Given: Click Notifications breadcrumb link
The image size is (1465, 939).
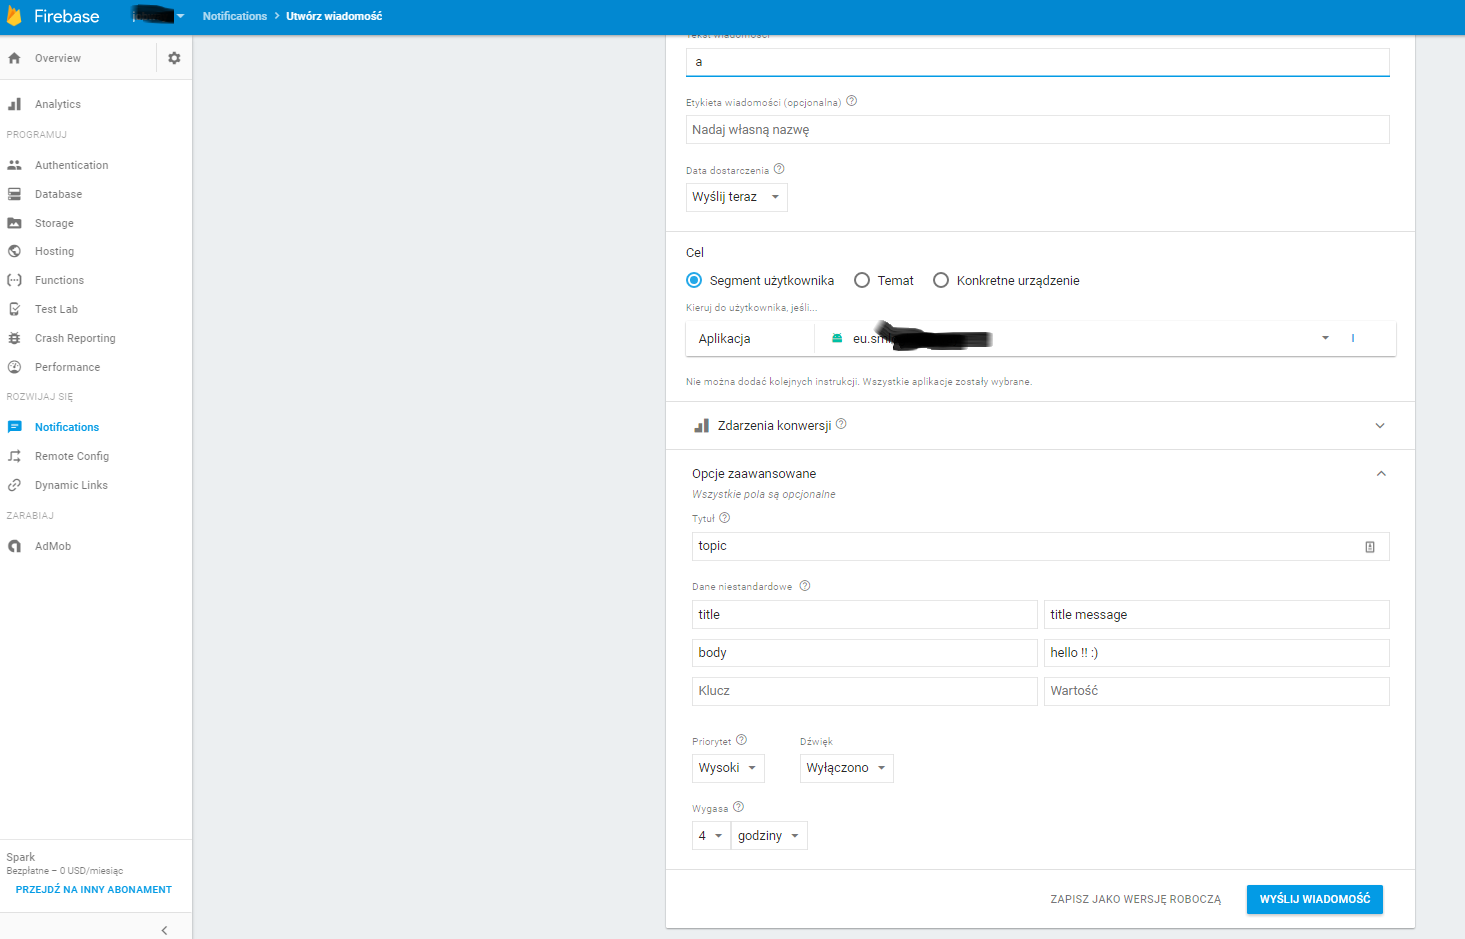Looking at the screenshot, I should tap(235, 16).
